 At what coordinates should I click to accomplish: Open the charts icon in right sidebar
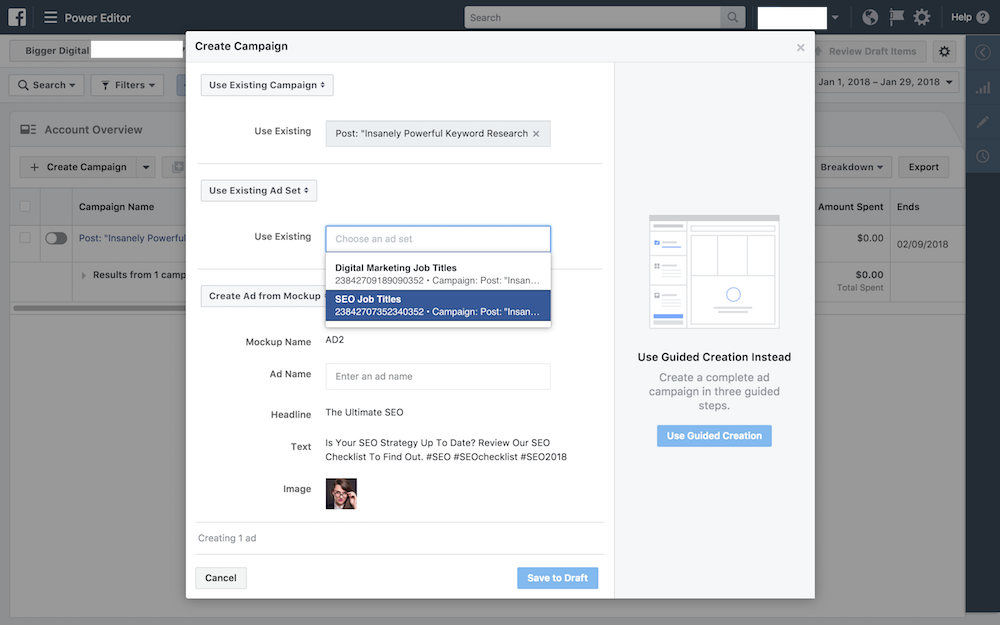coord(983,88)
